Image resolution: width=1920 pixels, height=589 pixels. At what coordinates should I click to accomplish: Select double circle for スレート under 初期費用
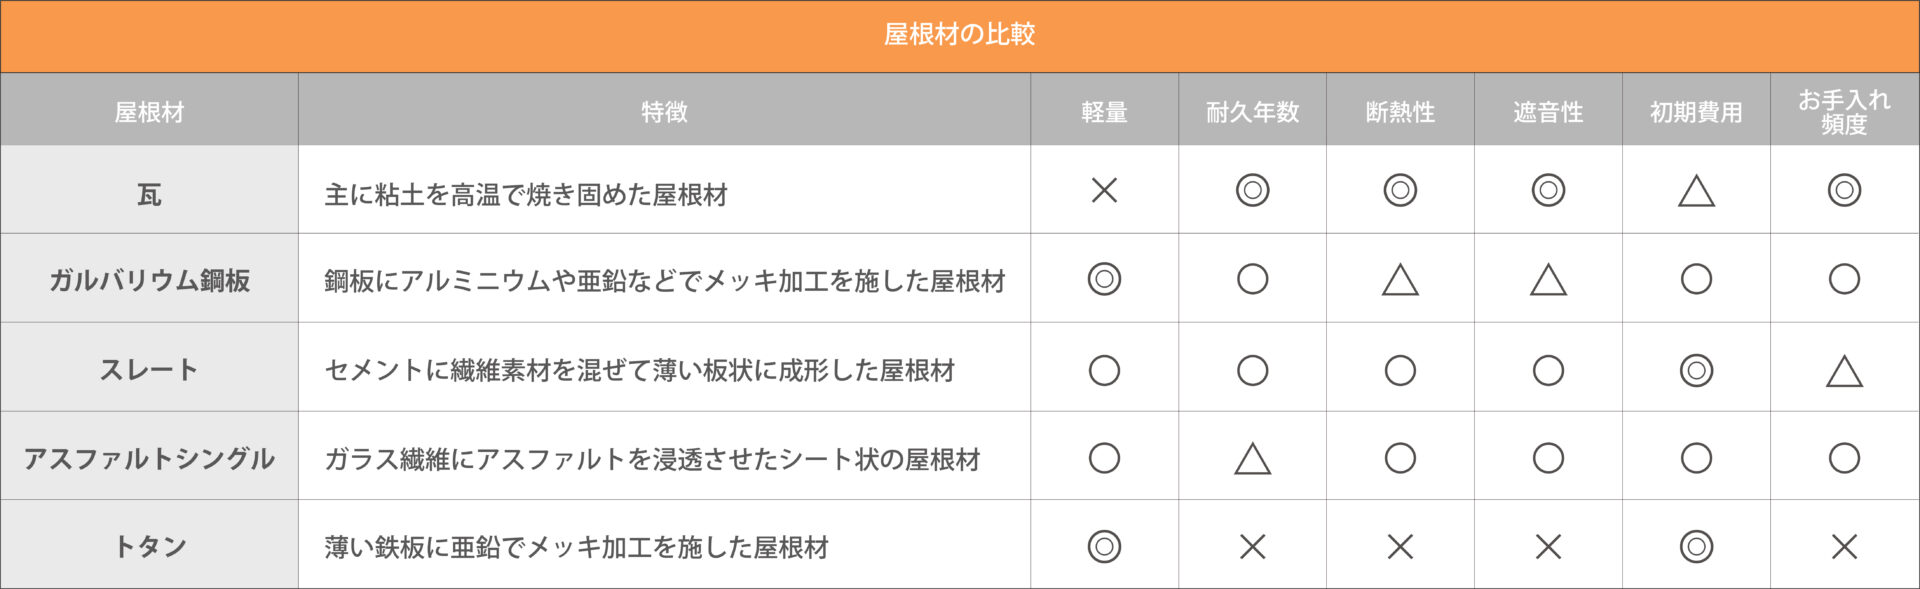pyautogui.click(x=1696, y=370)
